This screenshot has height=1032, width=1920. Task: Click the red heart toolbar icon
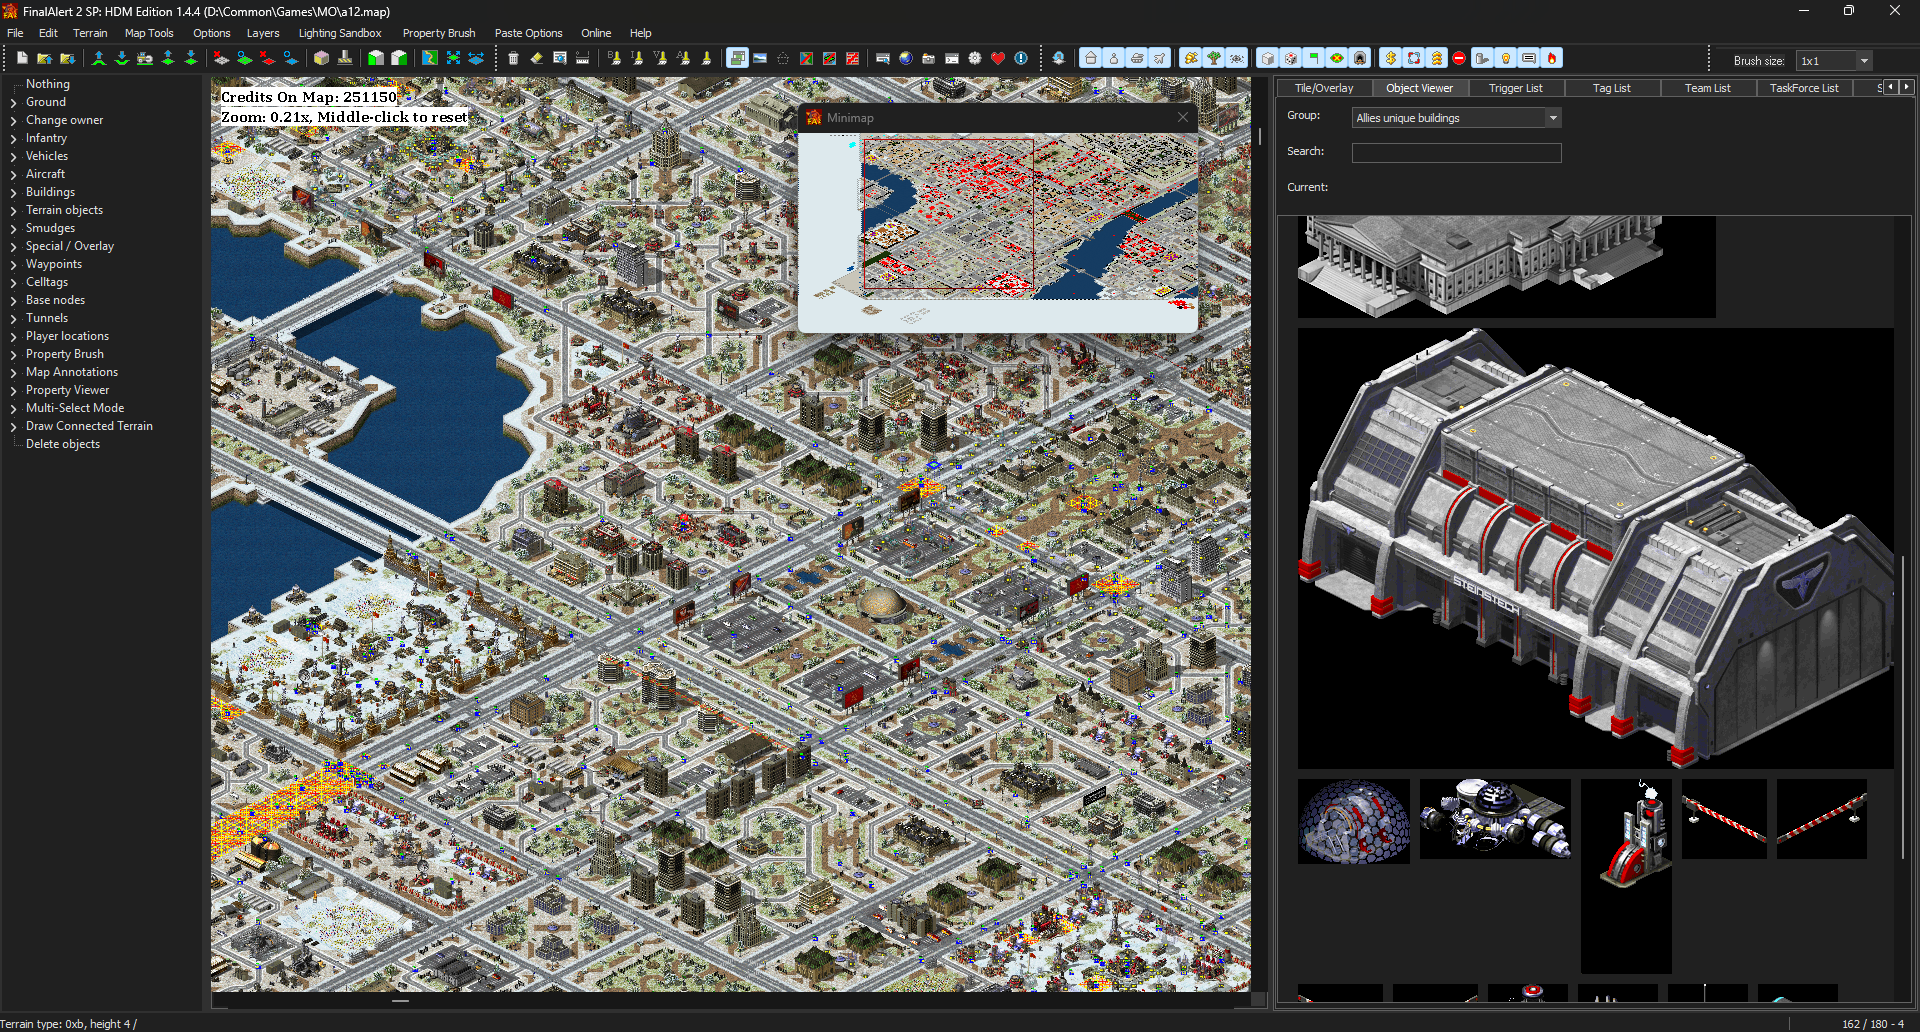[x=997, y=59]
